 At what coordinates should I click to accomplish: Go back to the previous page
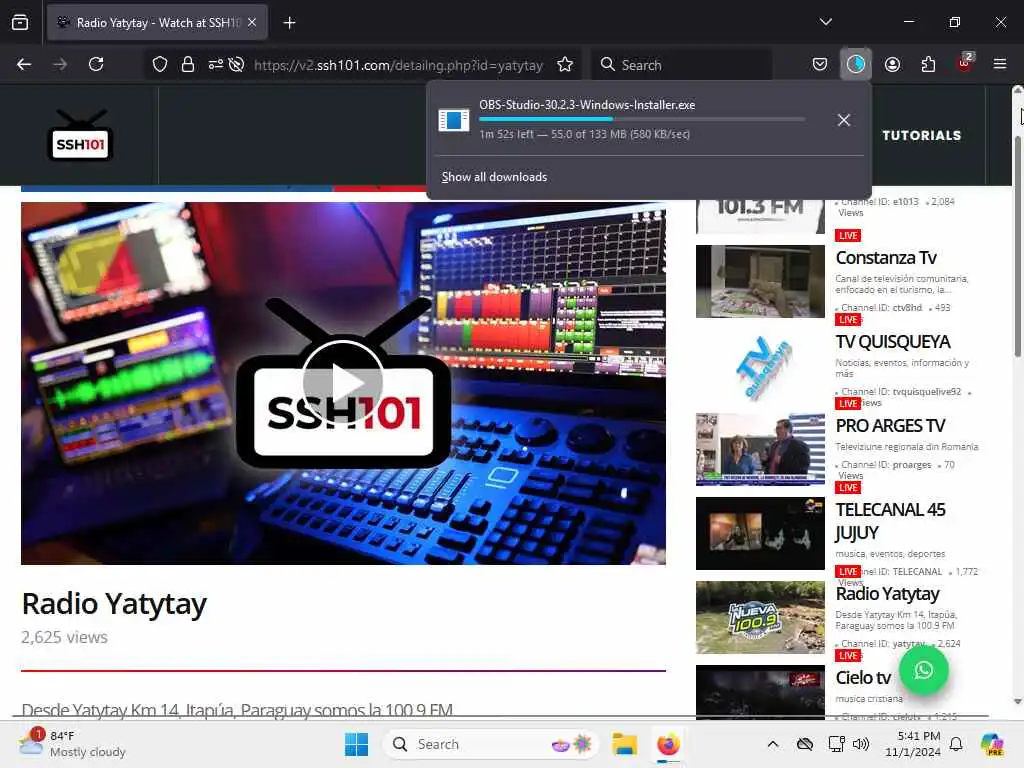[x=24, y=64]
